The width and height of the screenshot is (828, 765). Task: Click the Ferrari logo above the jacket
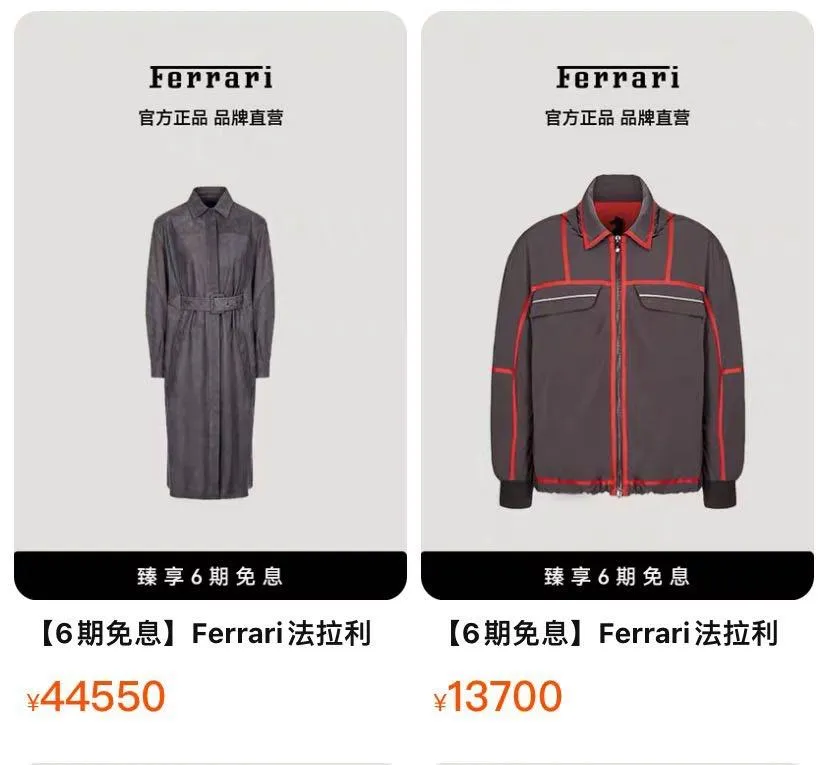coord(617,77)
